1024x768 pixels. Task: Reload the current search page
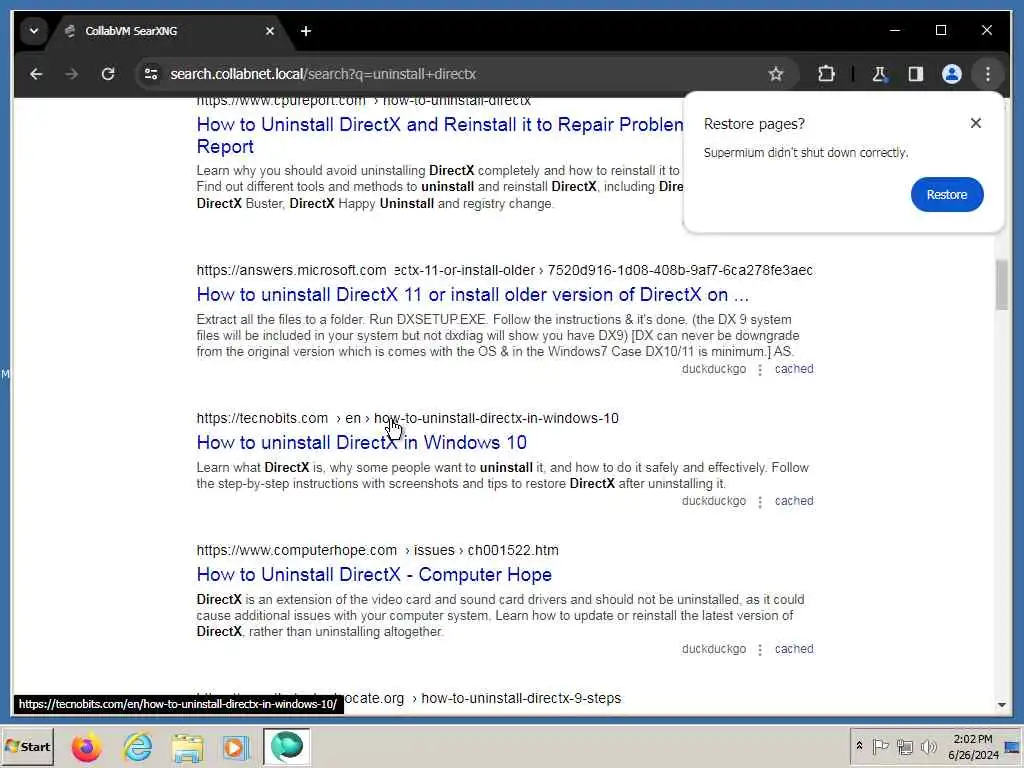108,74
